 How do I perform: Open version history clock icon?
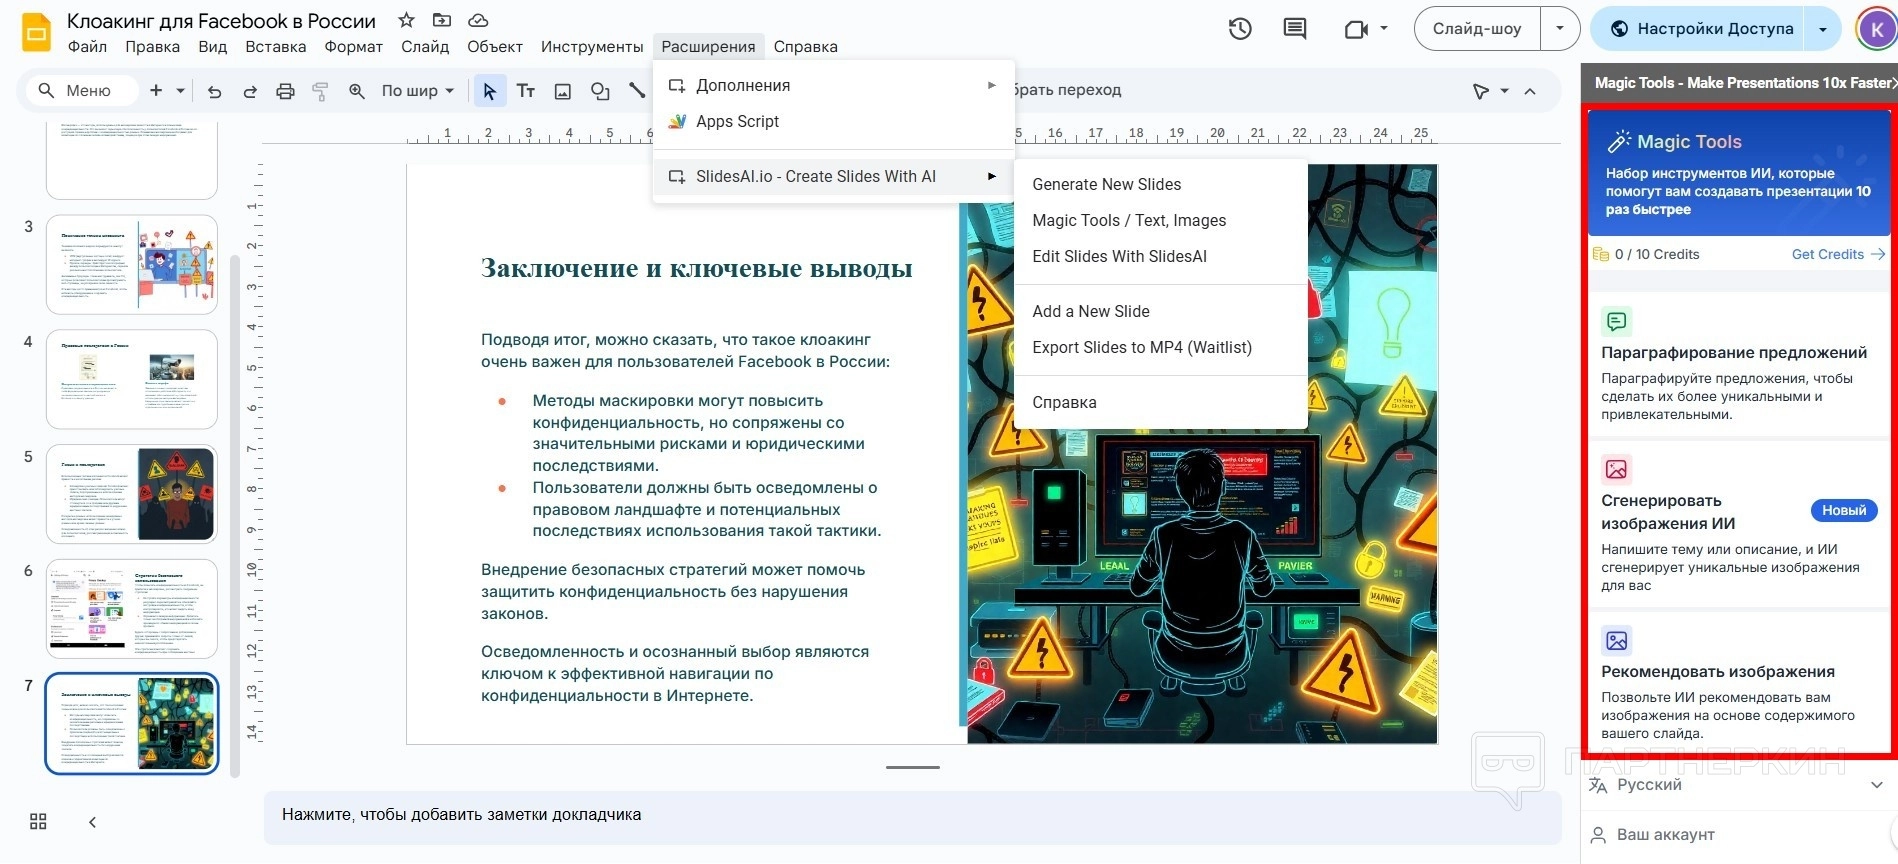[x=1240, y=29]
